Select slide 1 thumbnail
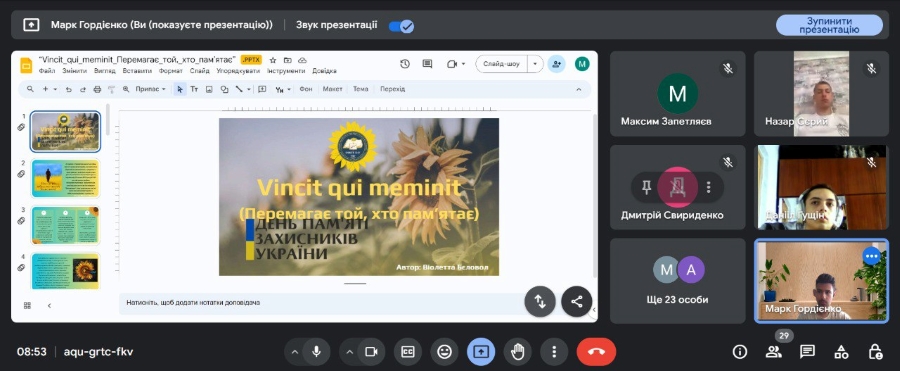The height and width of the screenshot is (371, 900). (x=65, y=132)
